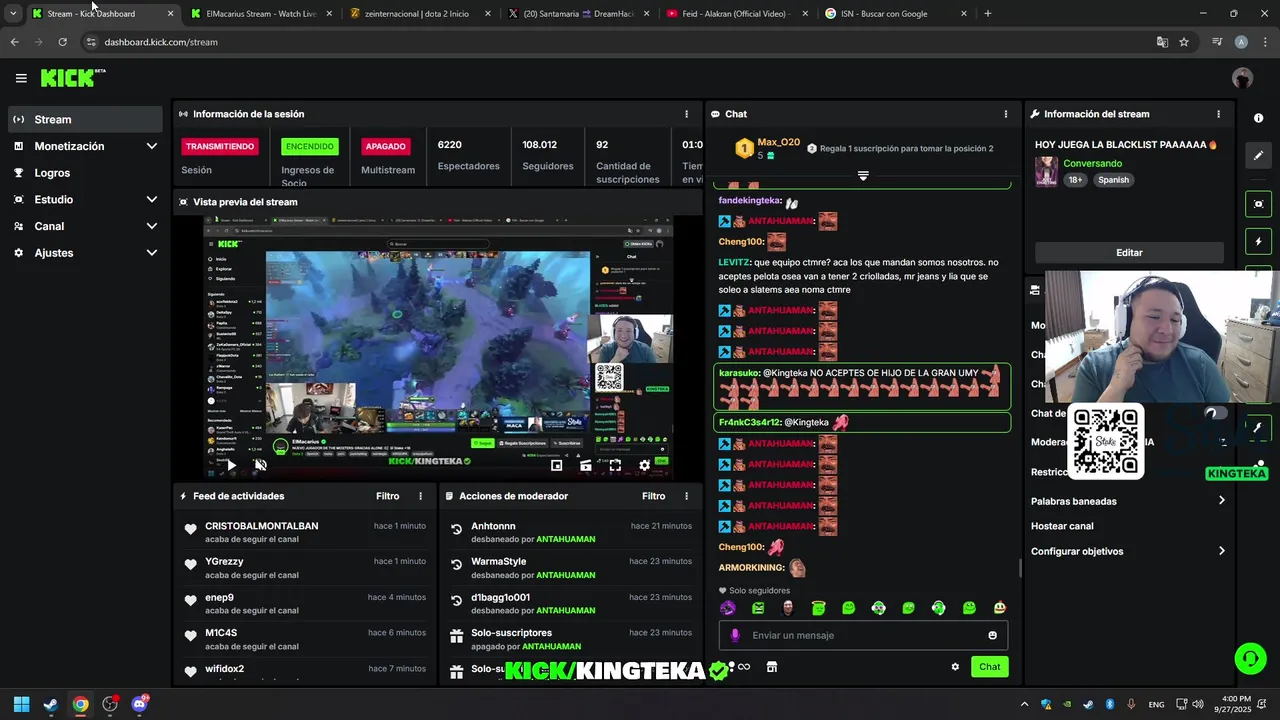The image size is (1280, 720).
Task: Open the hamburger navigation menu
Action: [x=21, y=78]
